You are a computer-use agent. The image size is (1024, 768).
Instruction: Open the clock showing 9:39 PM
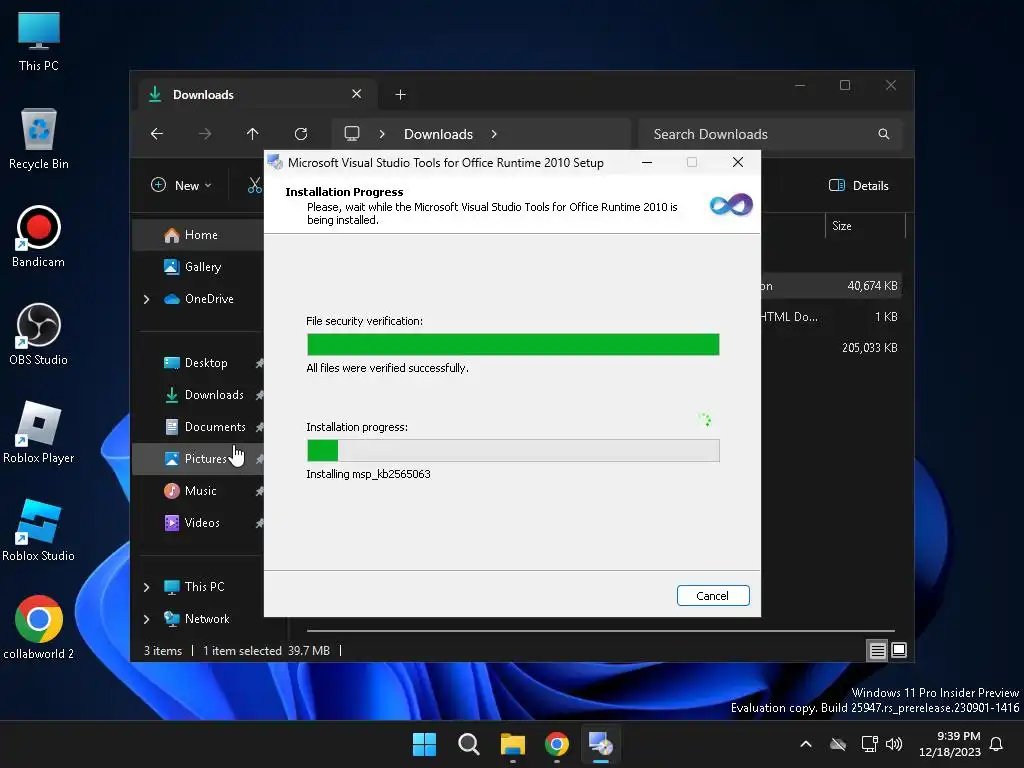pos(950,744)
